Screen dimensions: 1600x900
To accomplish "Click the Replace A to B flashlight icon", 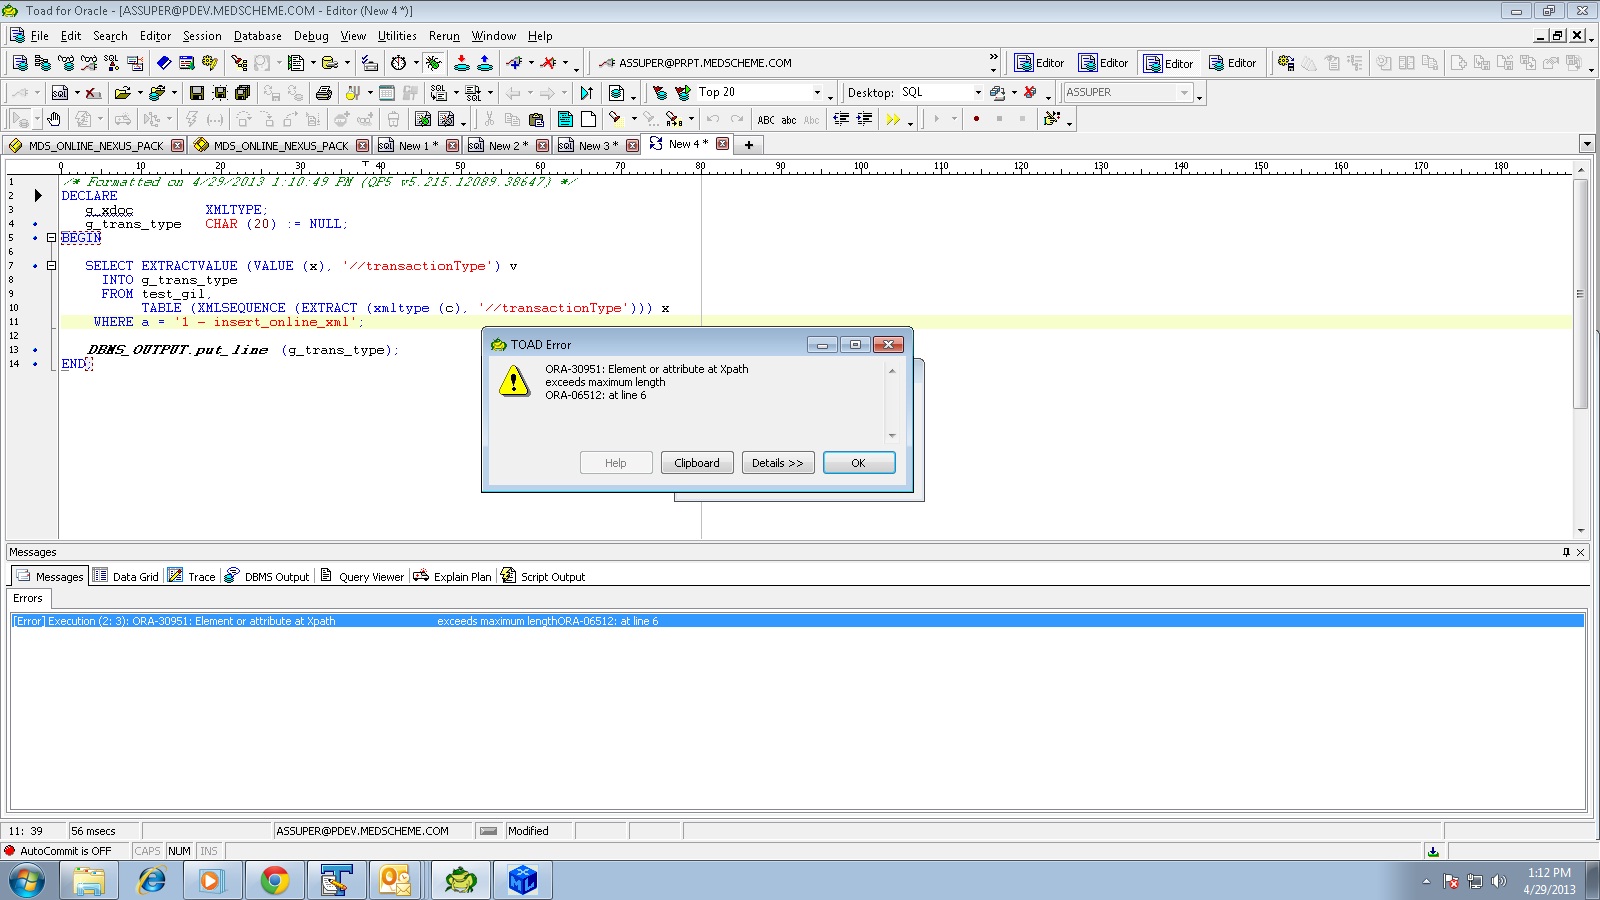I will pyautogui.click(x=674, y=119).
